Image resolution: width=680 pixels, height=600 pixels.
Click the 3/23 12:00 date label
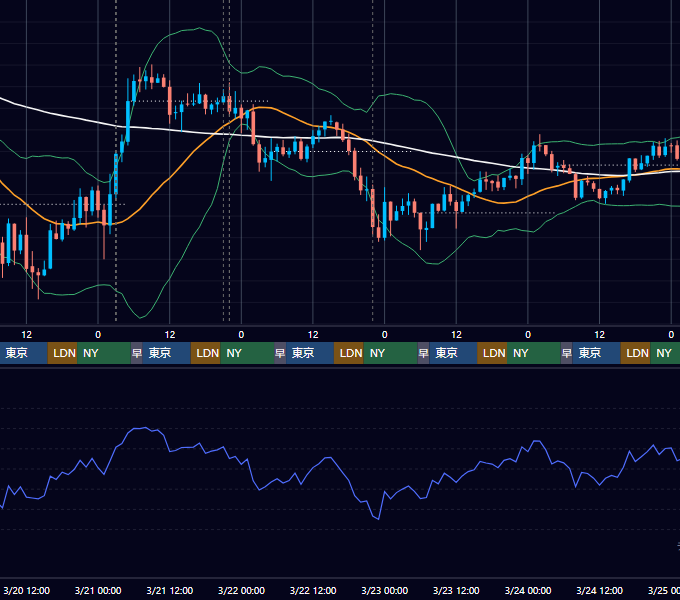tap(456, 590)
